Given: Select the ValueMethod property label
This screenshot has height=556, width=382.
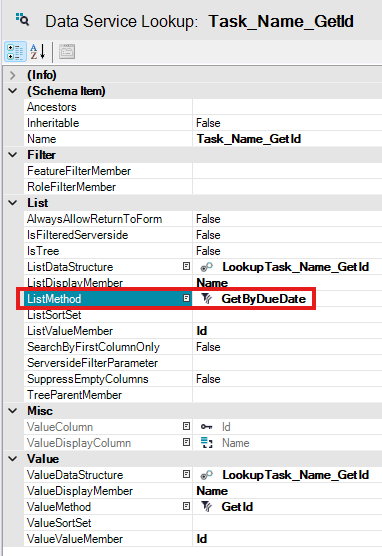Looking at the screenshot, I should point(59,507).
